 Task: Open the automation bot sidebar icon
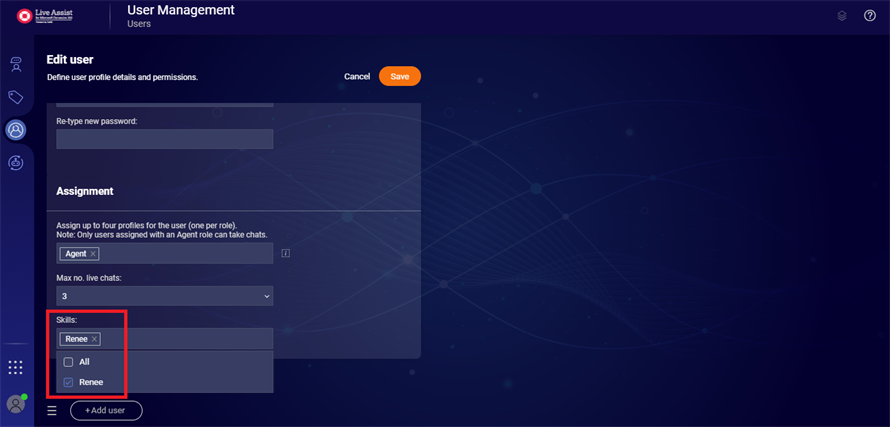coord(16,162)
